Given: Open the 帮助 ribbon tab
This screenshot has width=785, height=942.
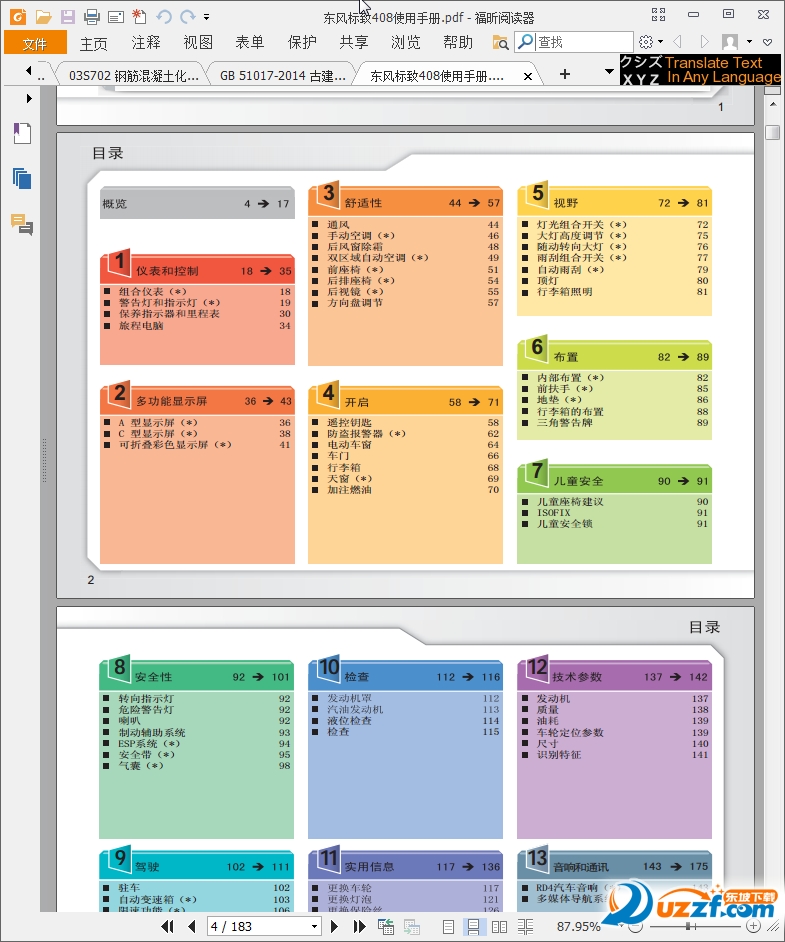Looking at the screenshot, I should [458, 43].
